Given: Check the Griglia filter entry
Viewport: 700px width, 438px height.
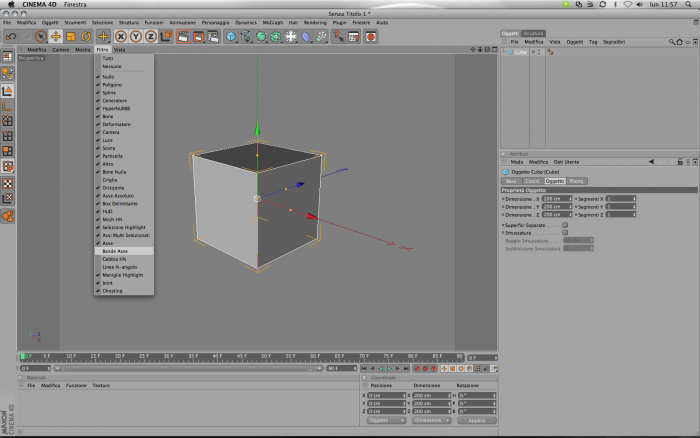Looking at the screenshot, I should tap(110, 180).
